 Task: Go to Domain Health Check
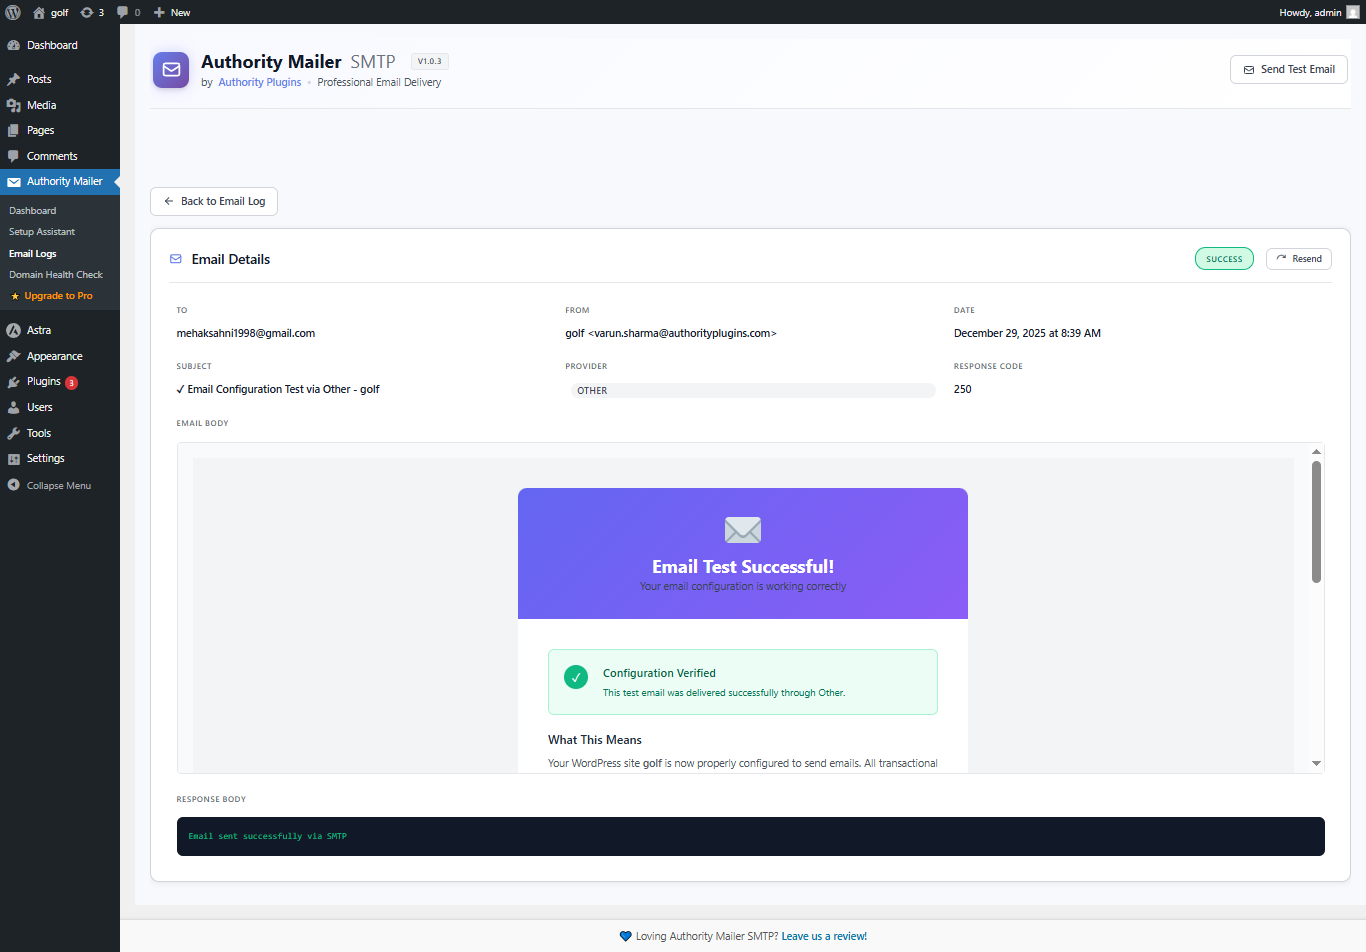[55, 274]
